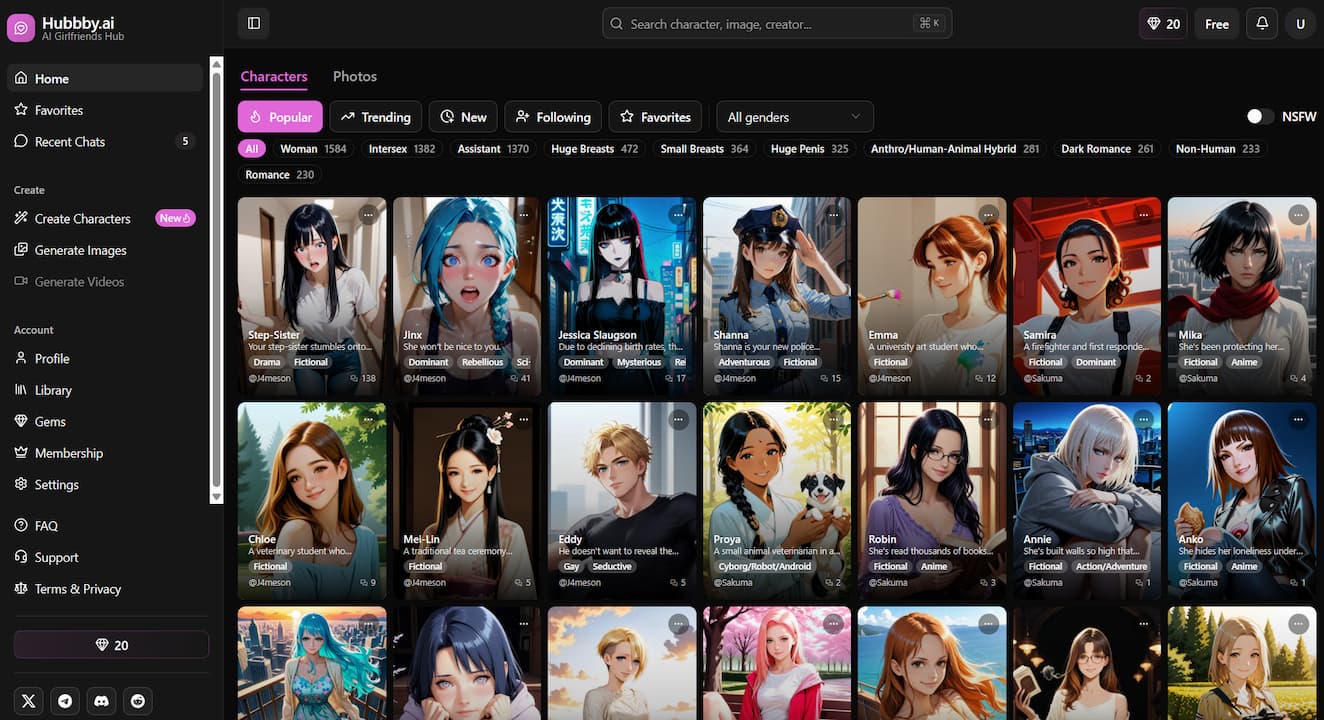The image size is (1324, 720).
Task: Open options menu on Emma card
Action: (988, 214)
